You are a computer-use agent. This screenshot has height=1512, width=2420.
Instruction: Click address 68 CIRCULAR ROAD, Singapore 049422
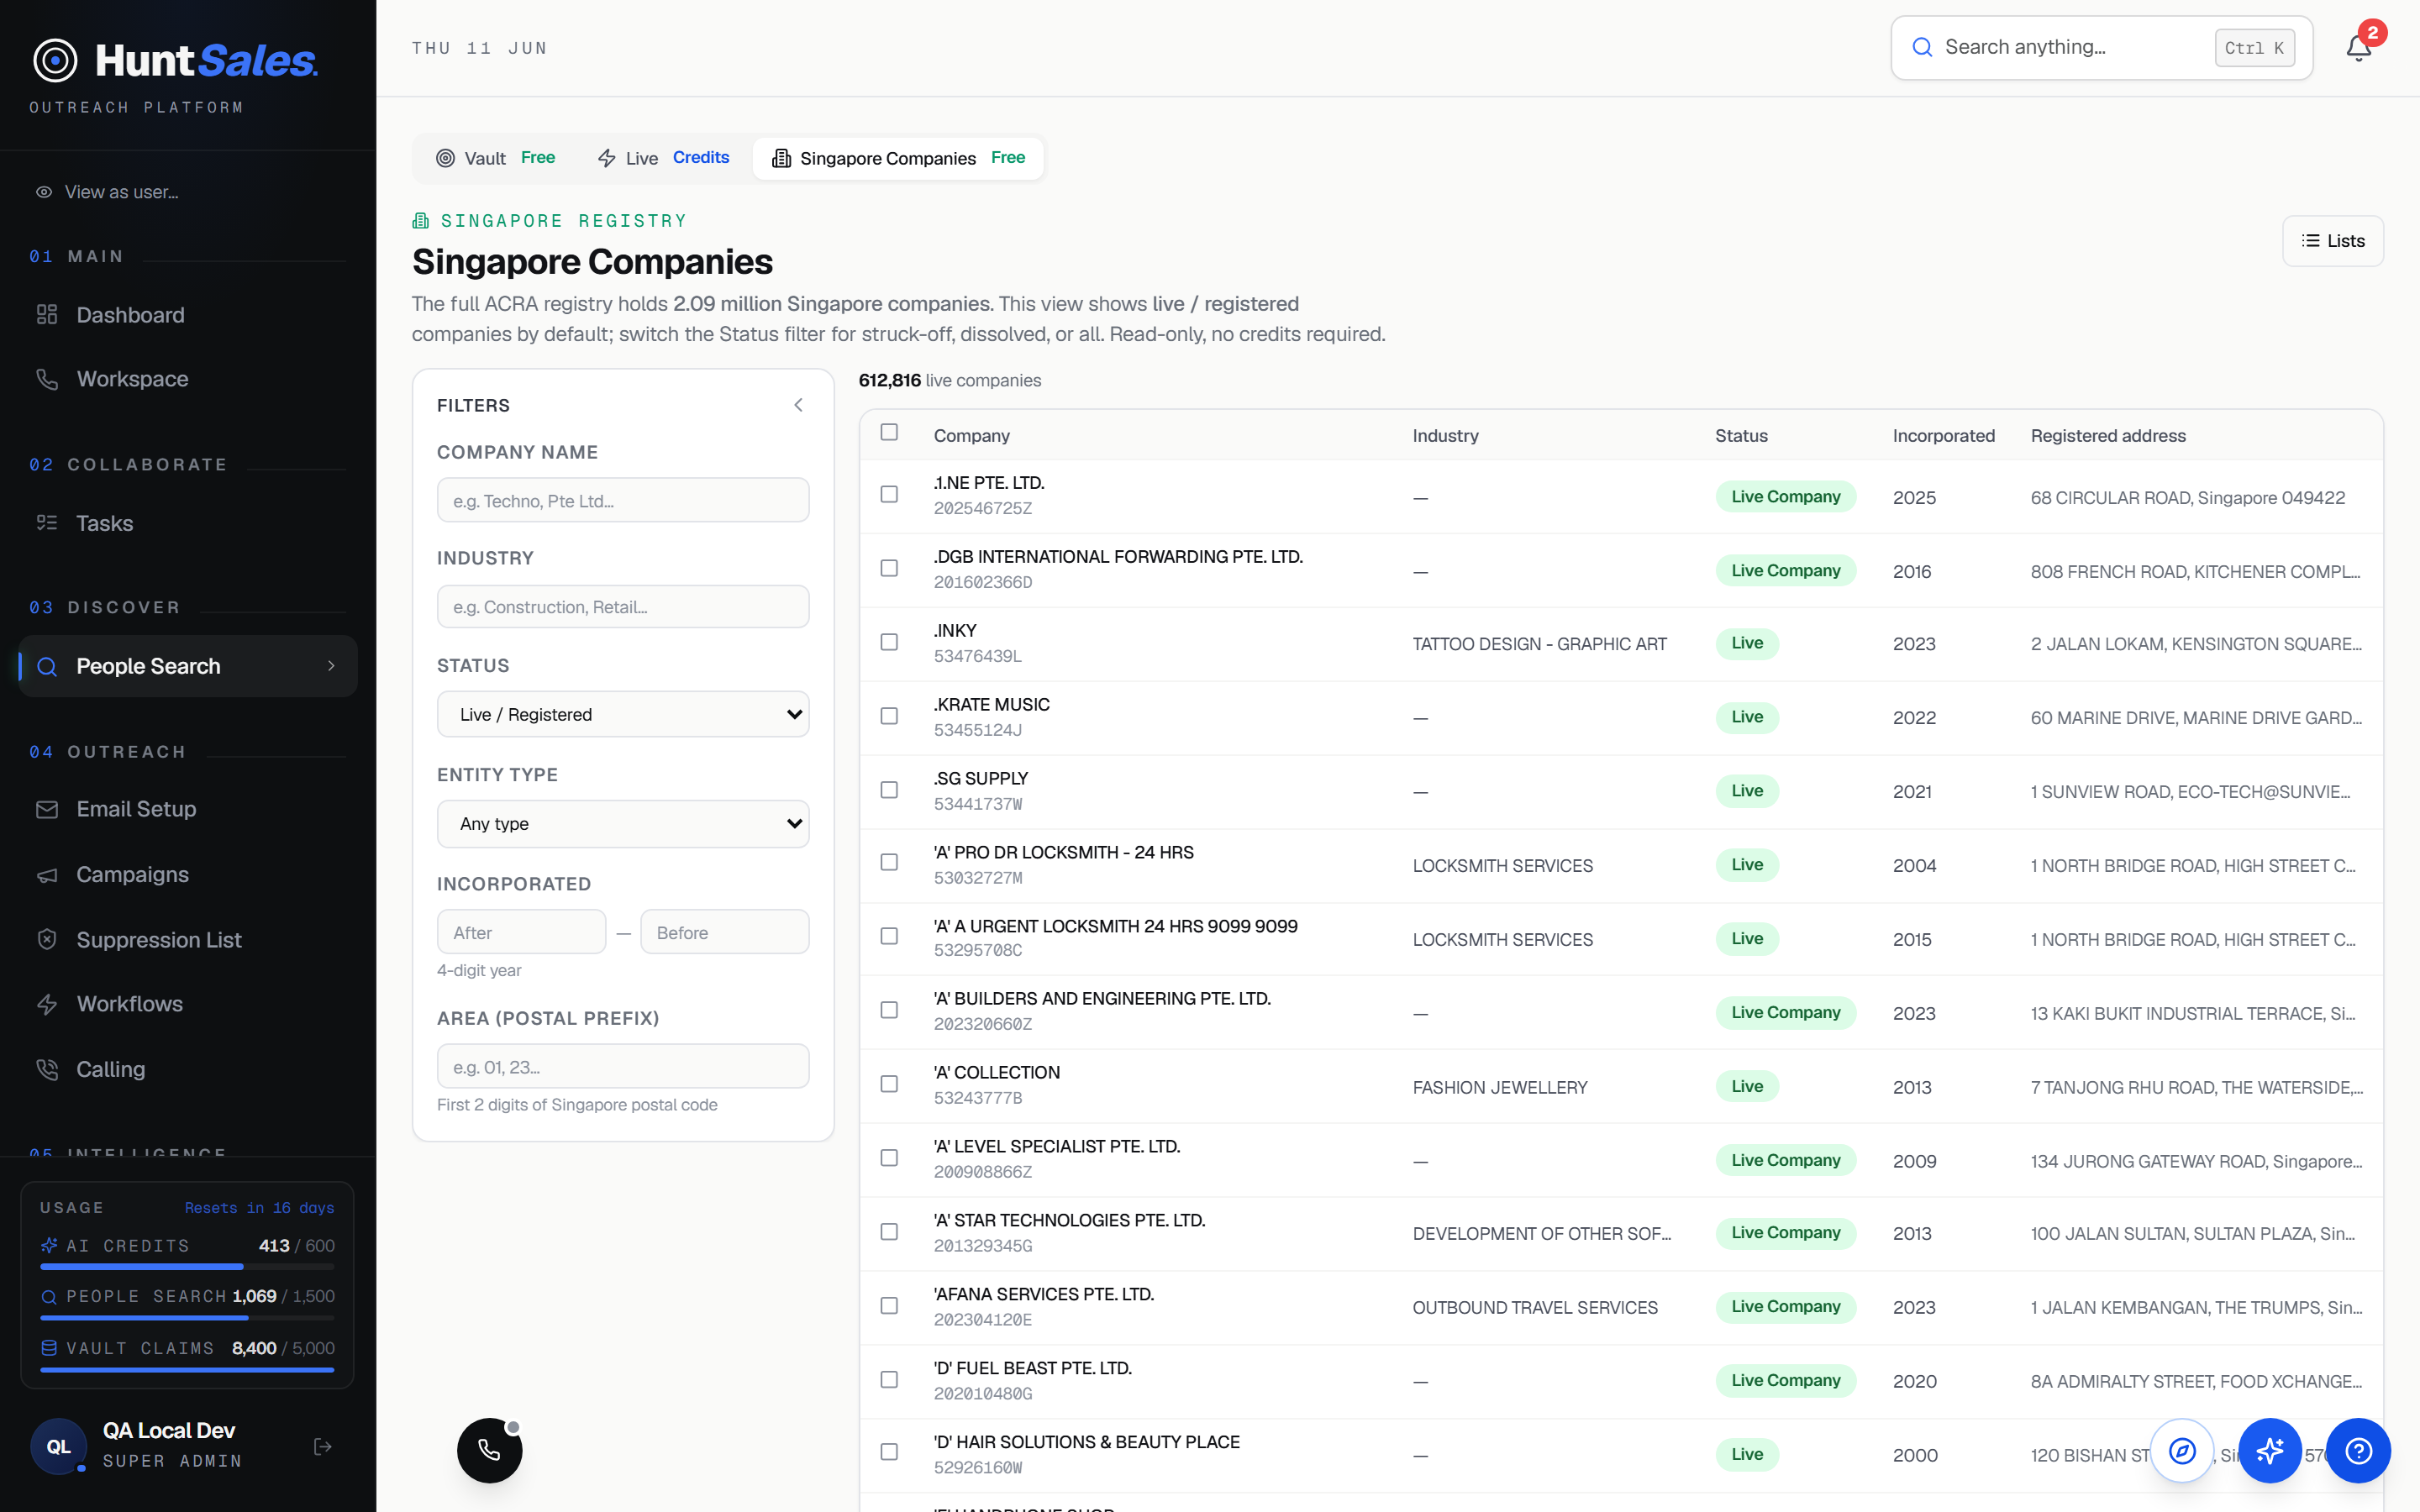2187,498
